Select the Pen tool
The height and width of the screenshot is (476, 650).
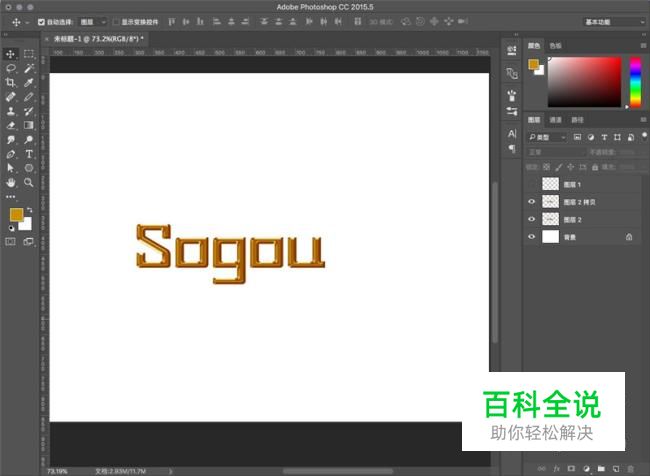tap(10, 154)
